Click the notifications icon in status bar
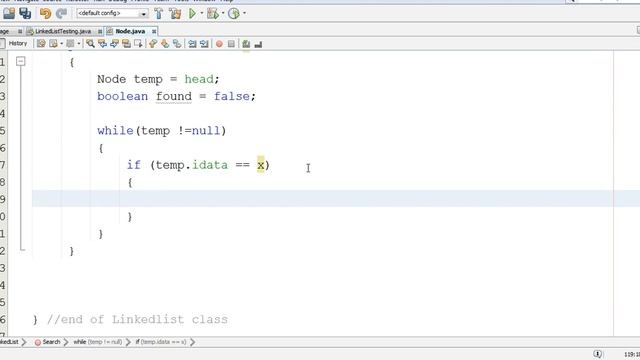The image size is (640, 360). coord(598,354)
